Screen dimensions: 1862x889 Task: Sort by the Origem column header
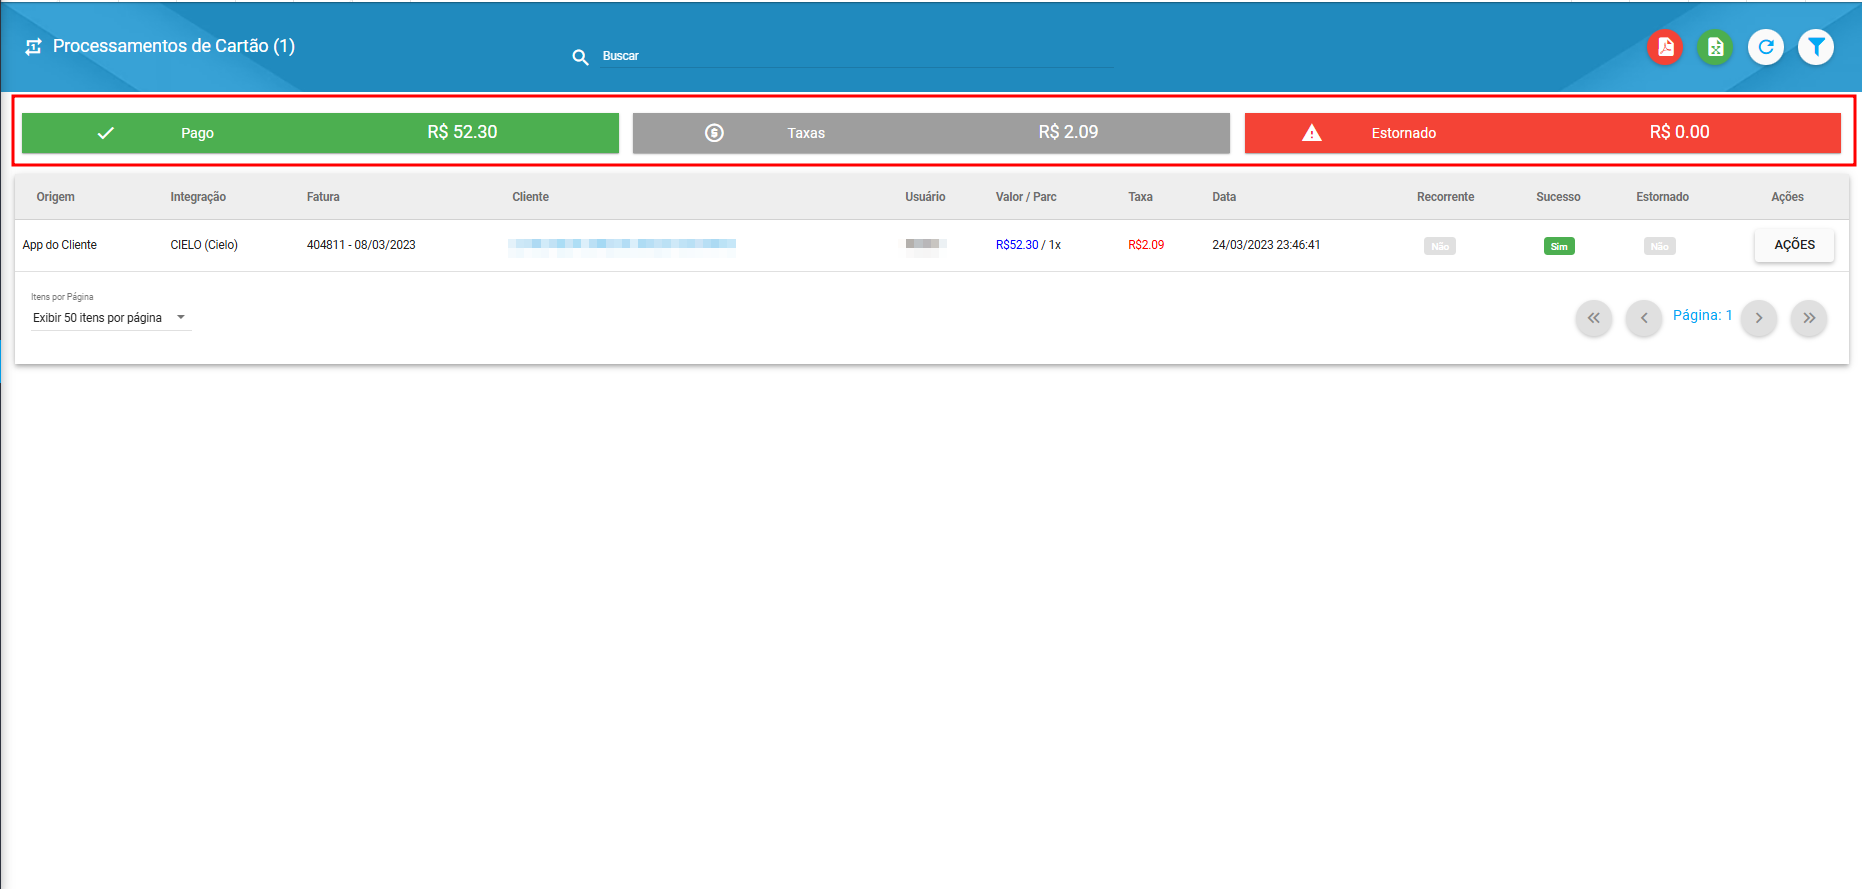click(56, 197)
